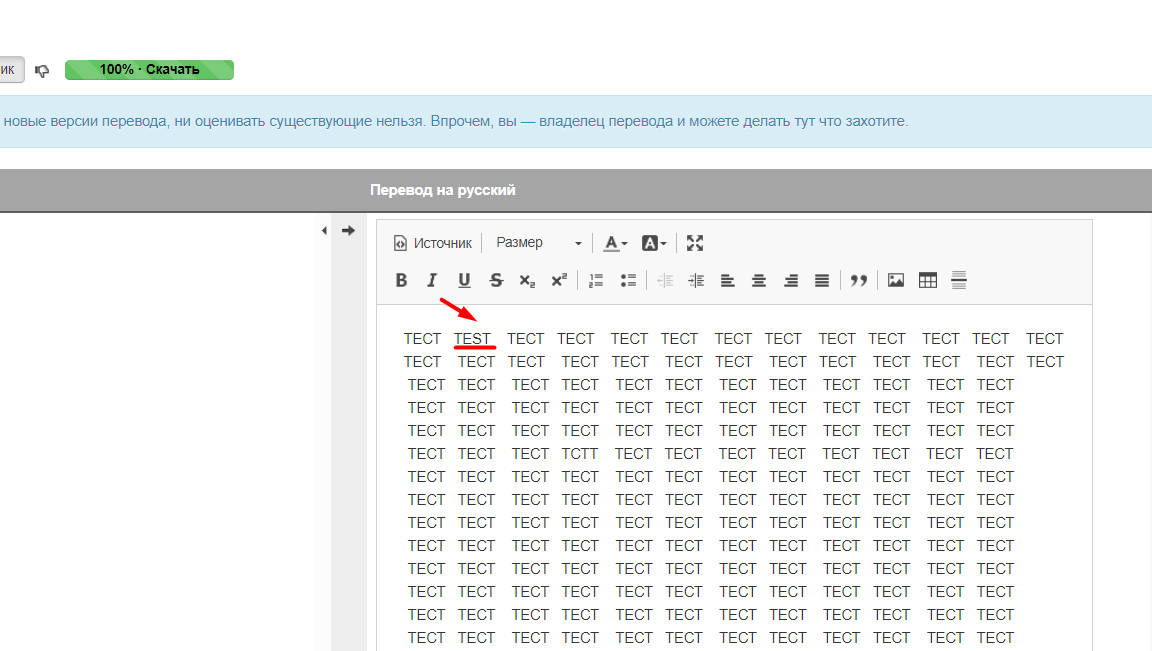Insert a block quote
The width and height of the screenshot is (1152, 651).
coord(858,280)
